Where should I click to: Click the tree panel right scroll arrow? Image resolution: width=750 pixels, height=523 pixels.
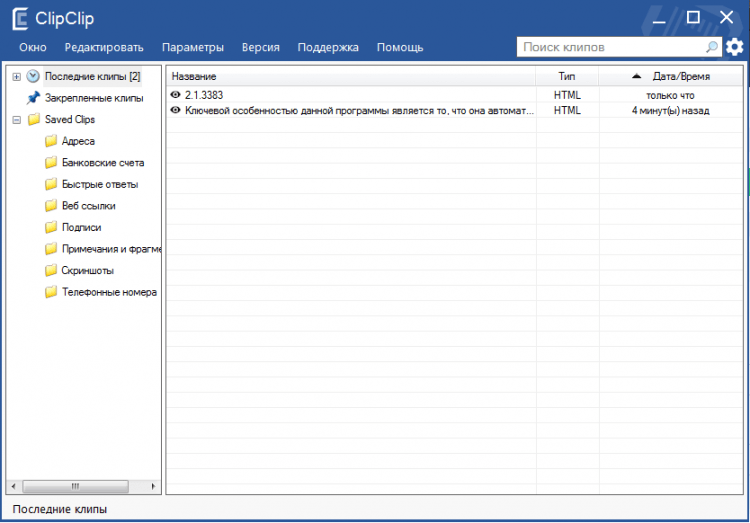[x=153, y=486]
